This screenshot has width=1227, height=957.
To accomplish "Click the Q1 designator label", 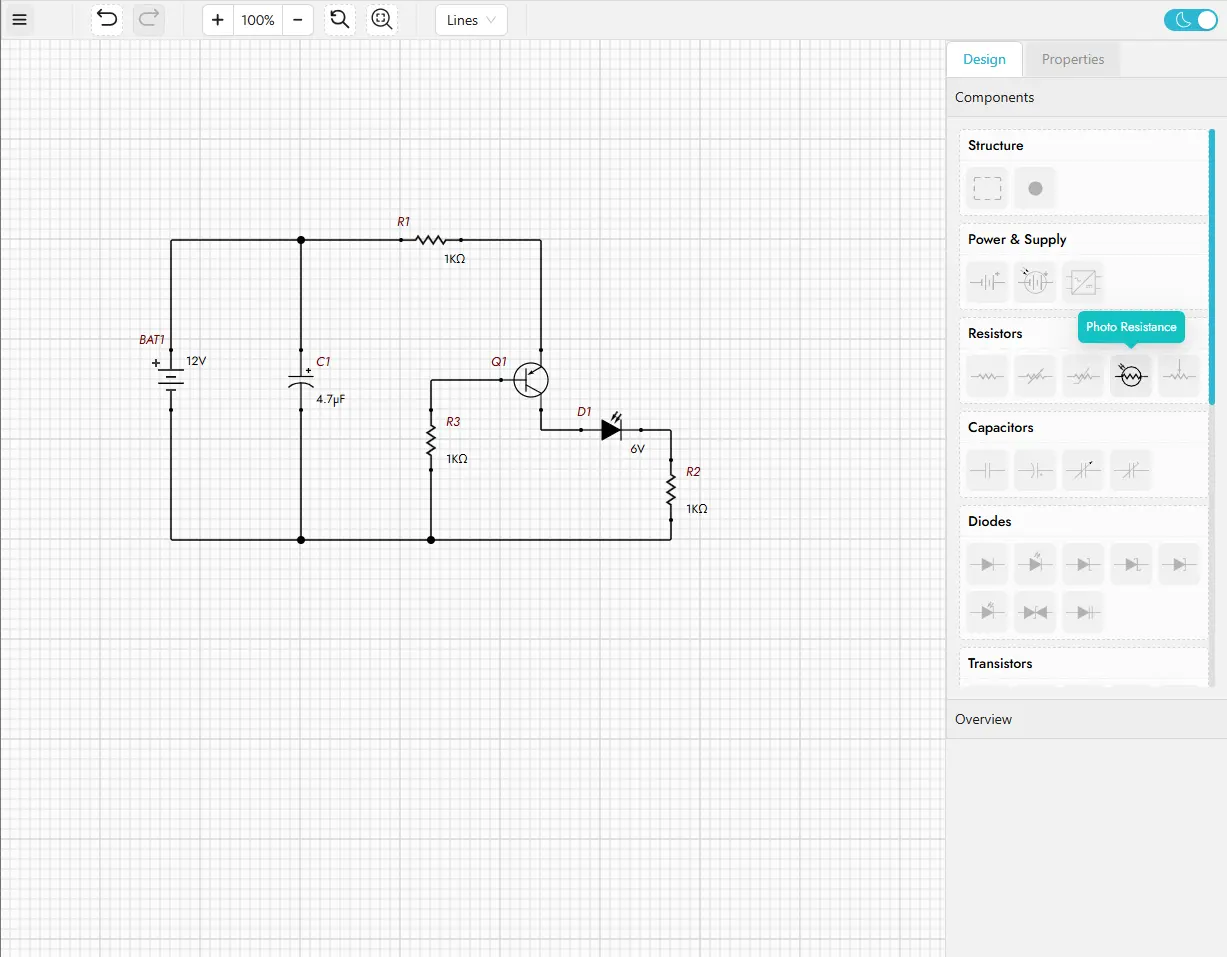I will [499, 361].
